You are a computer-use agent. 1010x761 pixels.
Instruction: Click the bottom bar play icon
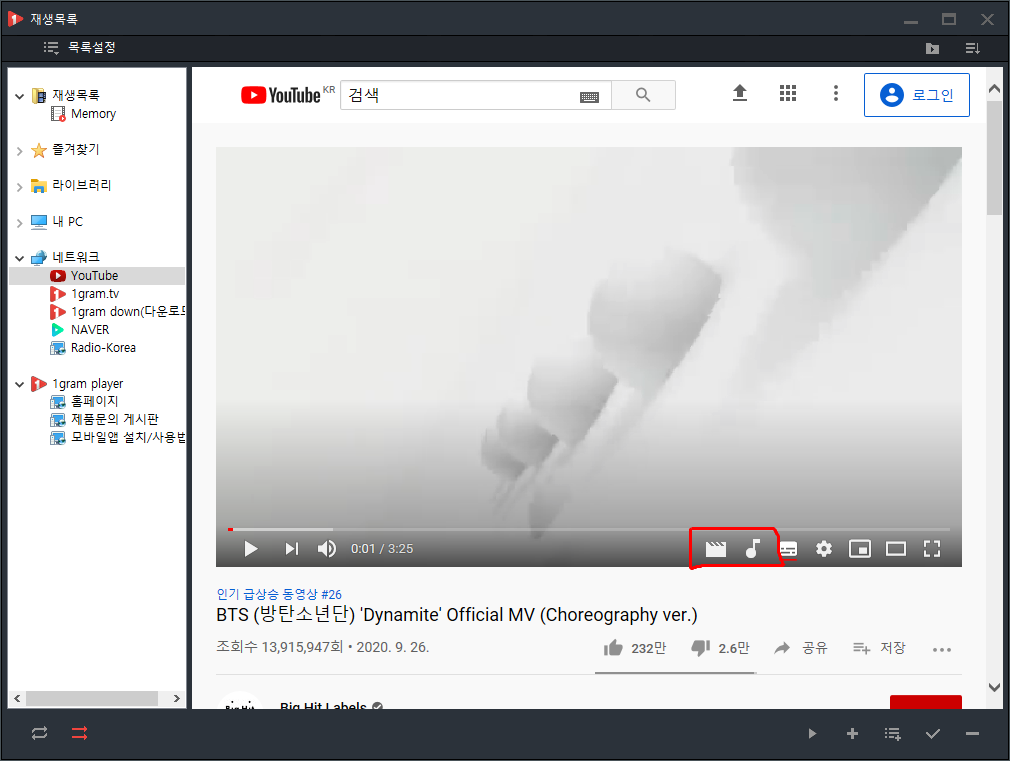click(812, 733)
